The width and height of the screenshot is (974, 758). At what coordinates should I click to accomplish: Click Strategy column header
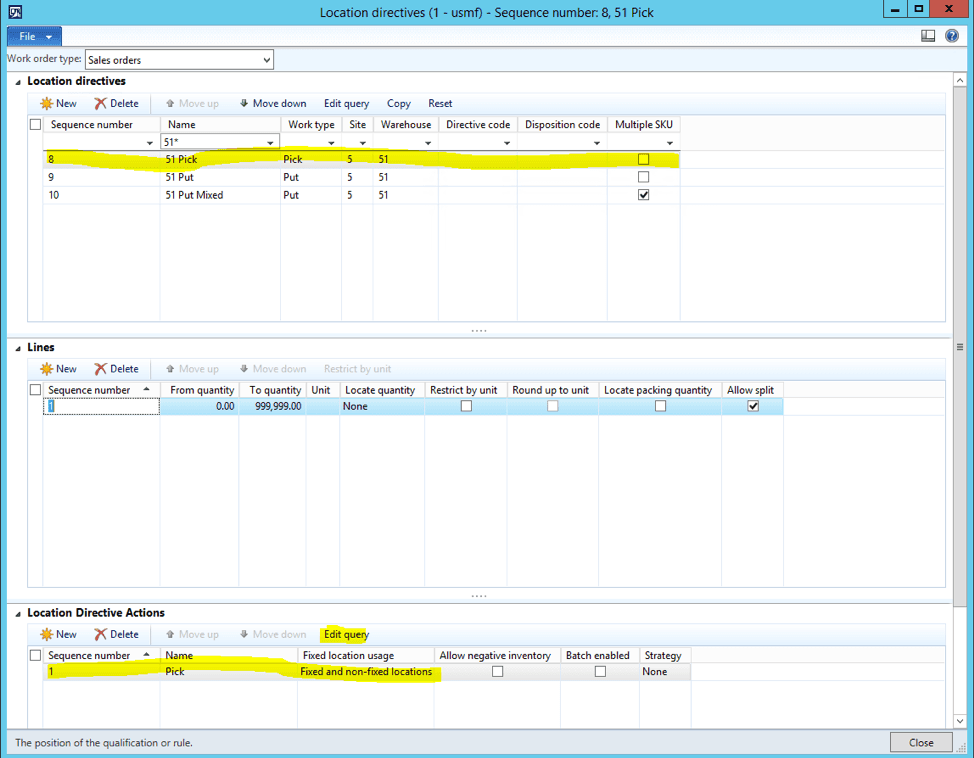point(663,655)
